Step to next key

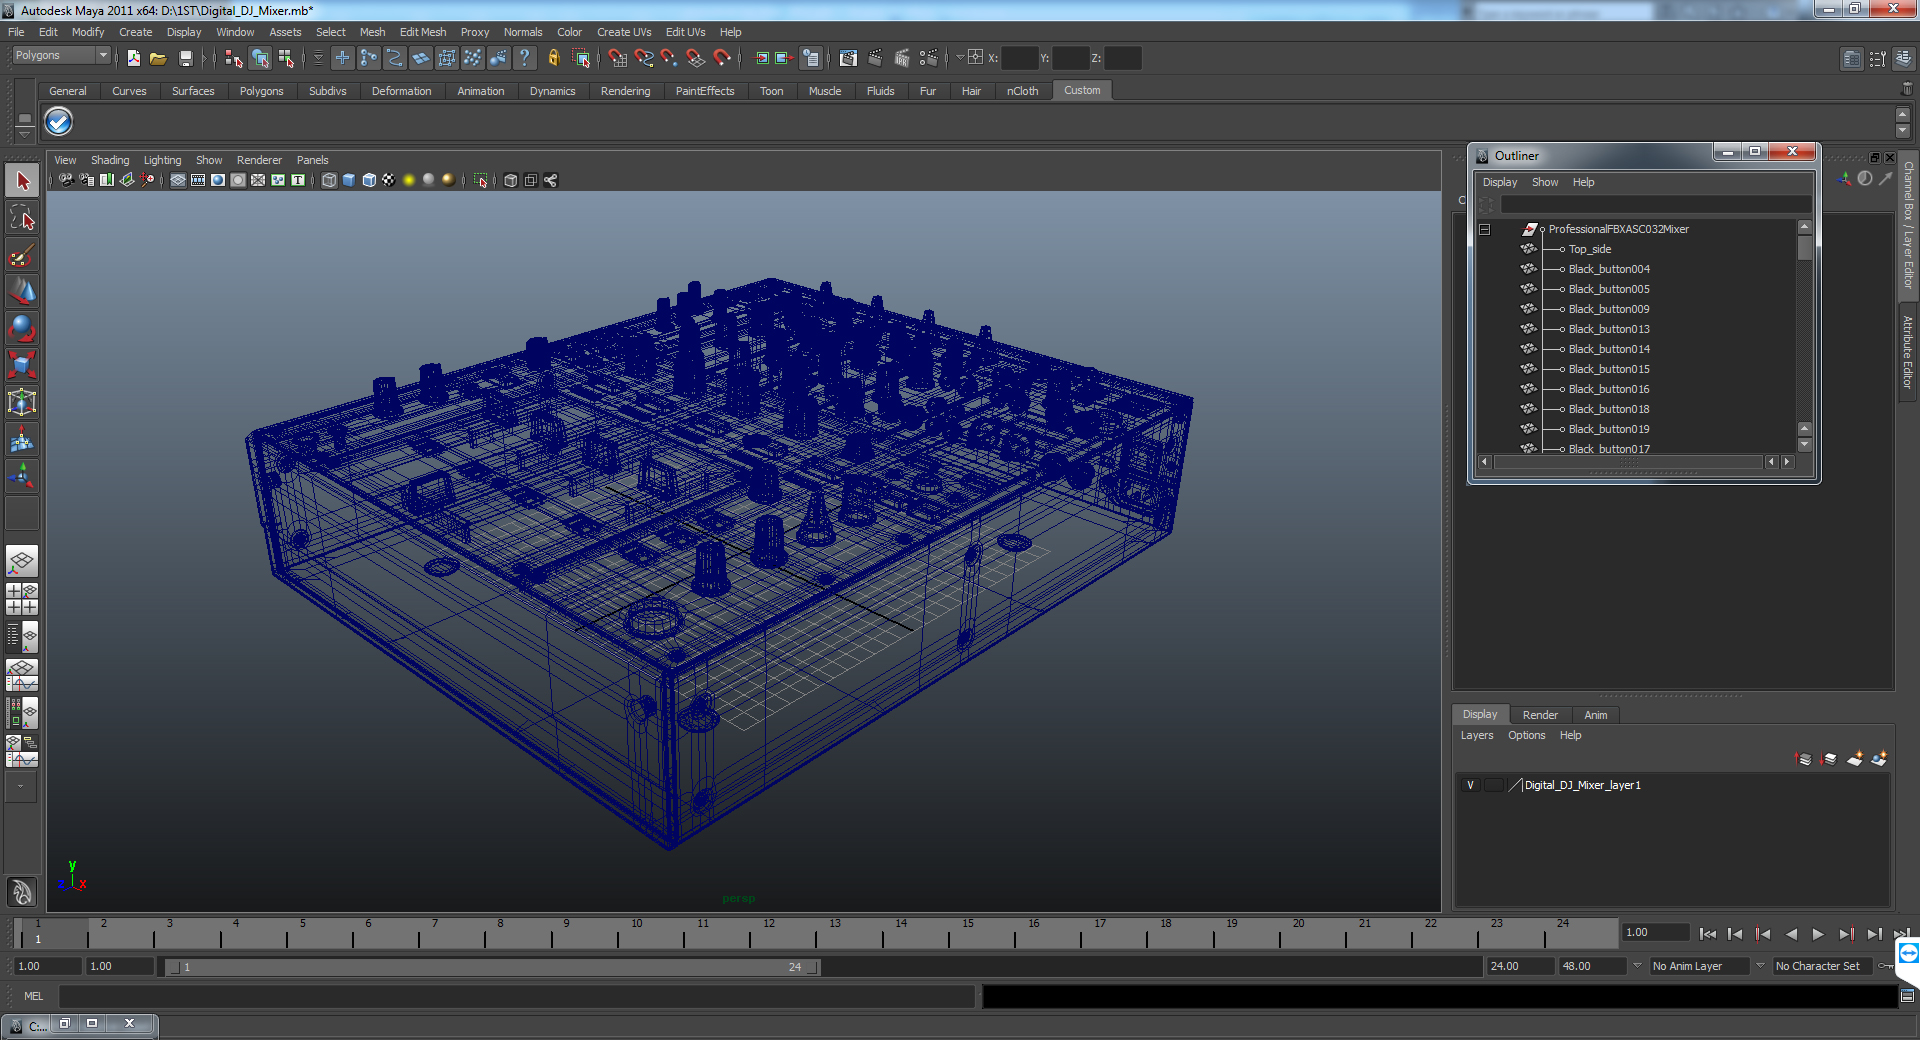1846,934
